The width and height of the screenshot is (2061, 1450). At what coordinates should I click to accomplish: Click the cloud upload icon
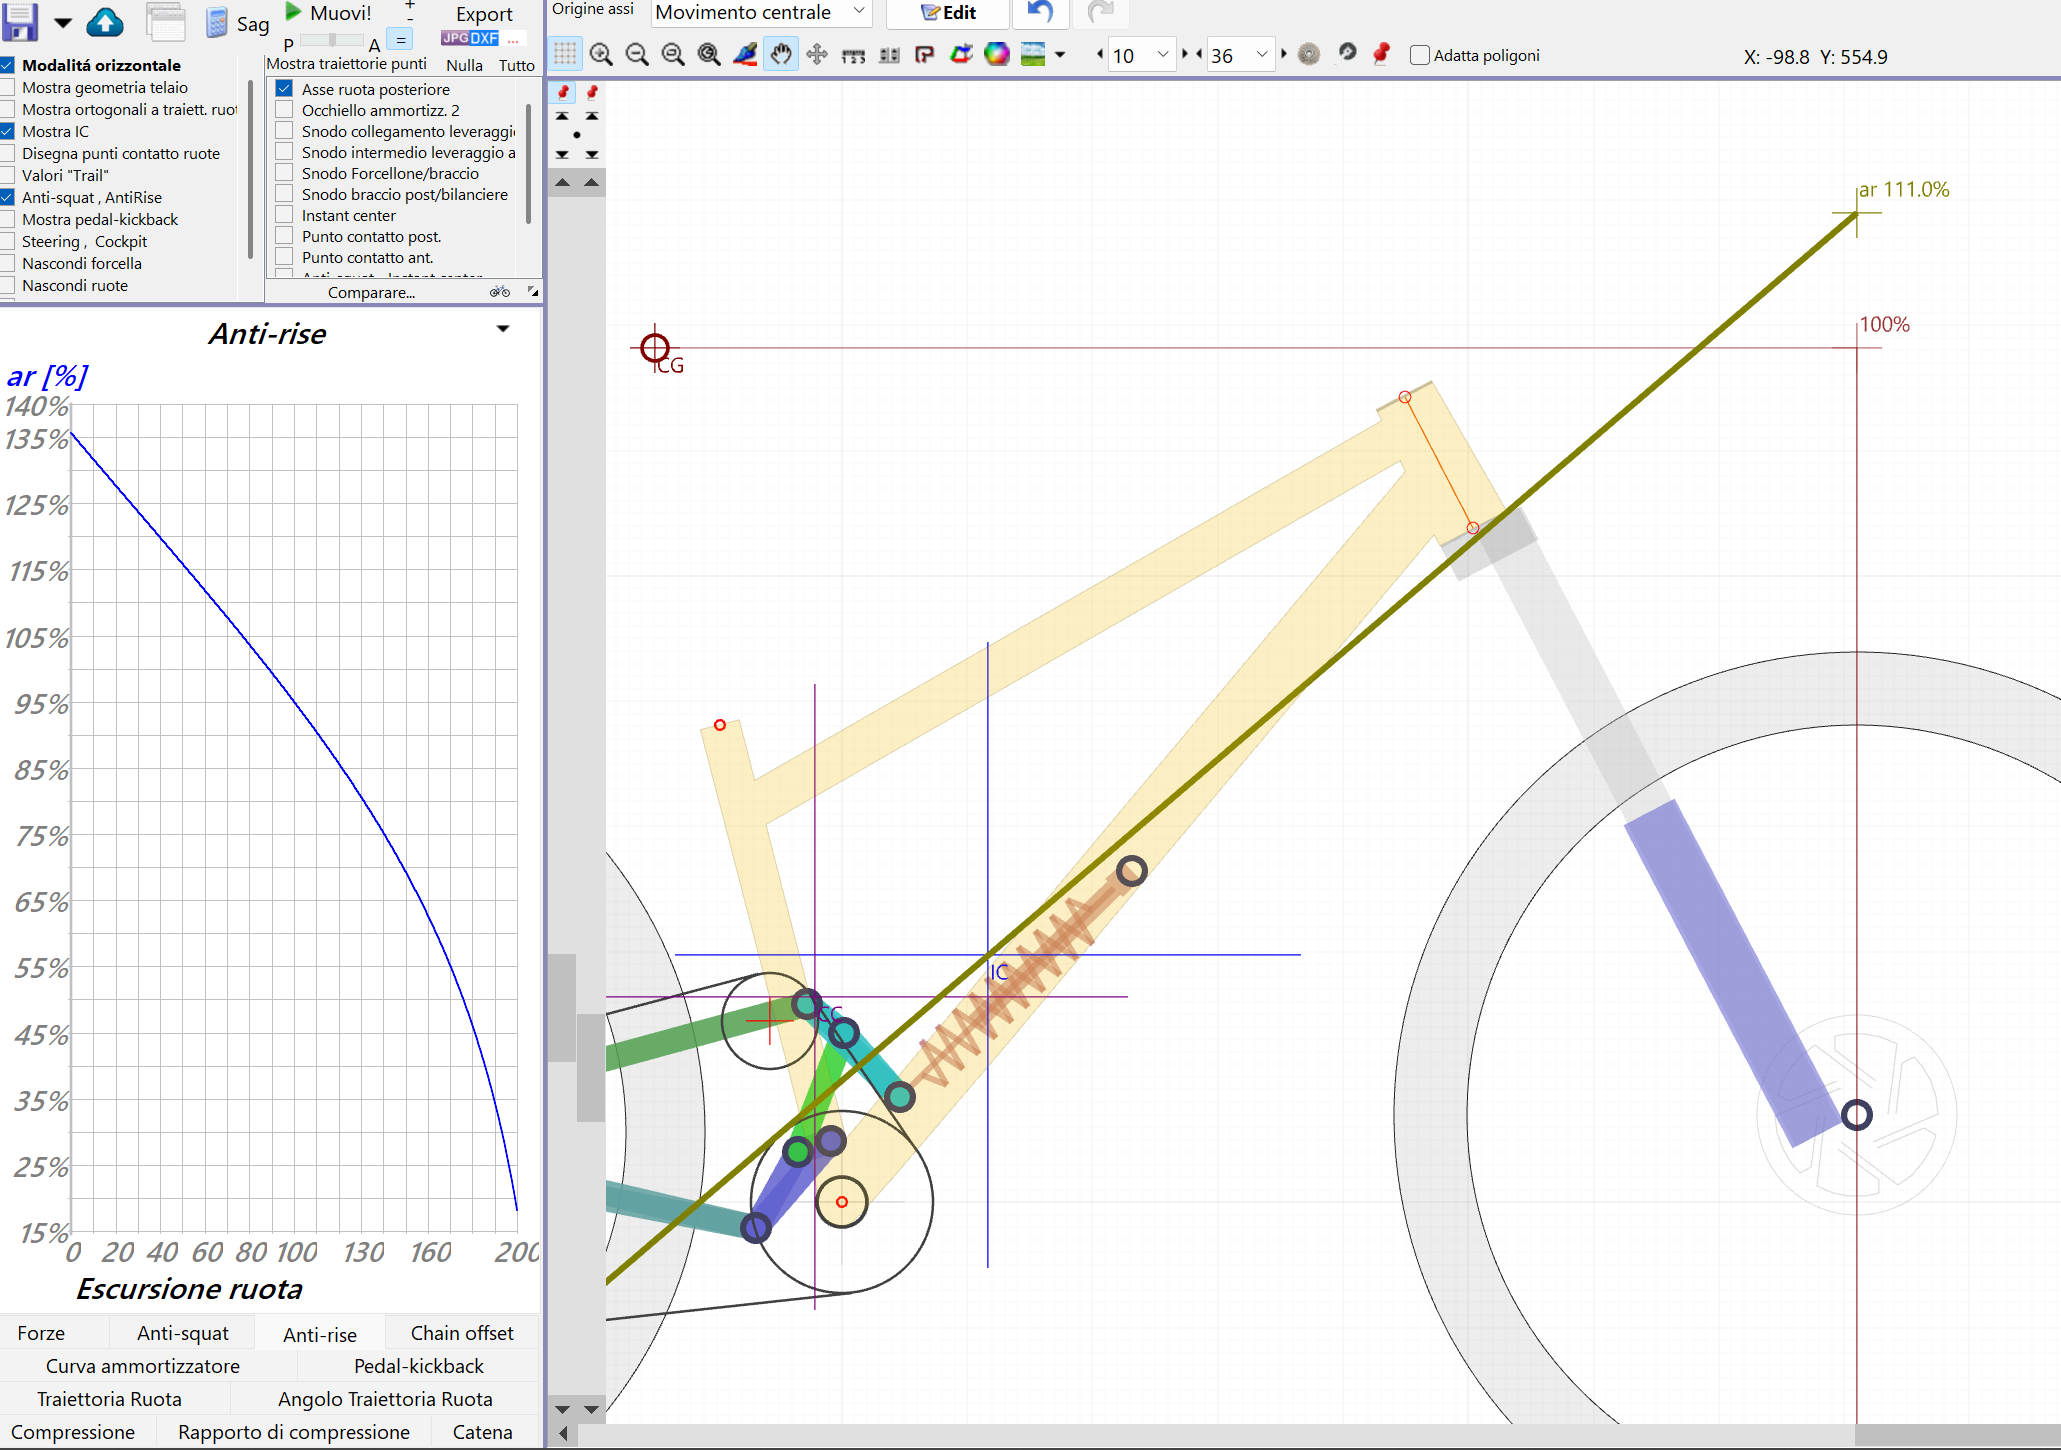pyautogui.click(x=104, y=22)
